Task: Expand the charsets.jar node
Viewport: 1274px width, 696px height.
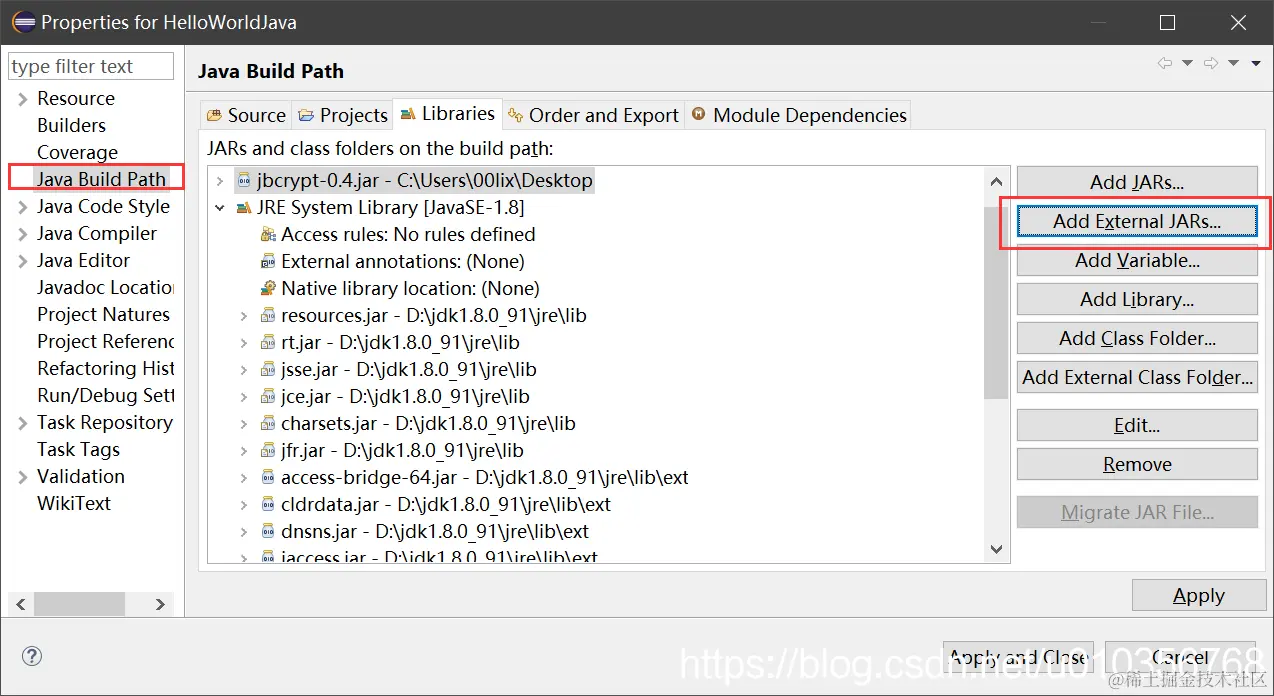Action: pos(244,424)
